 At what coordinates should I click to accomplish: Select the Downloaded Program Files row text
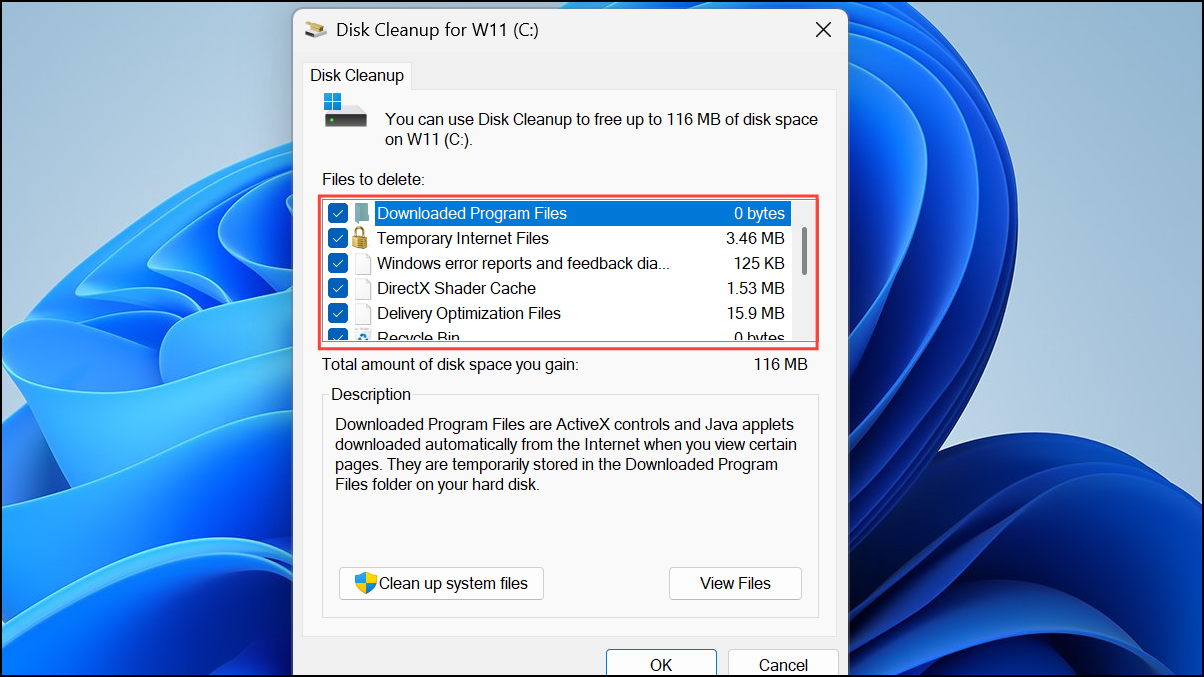472,213
